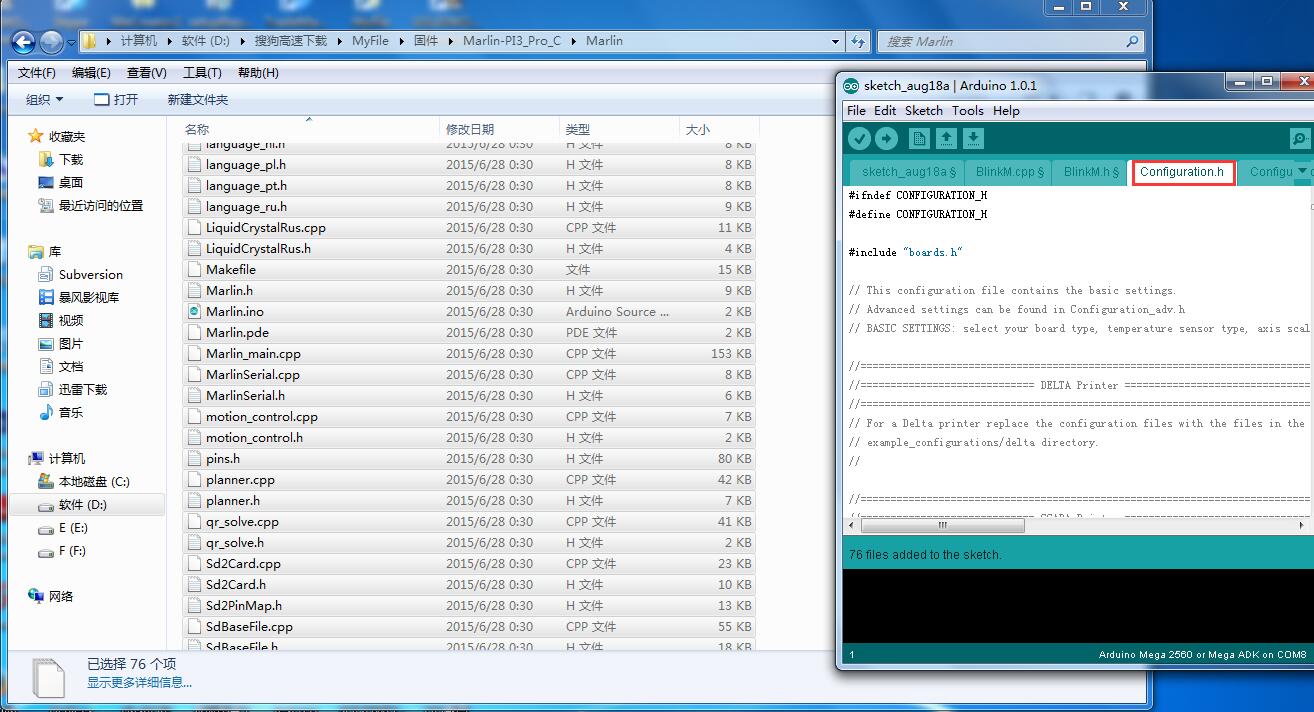1314x712 pixels.
Task: Open the Arduino Tools menu
Action: 968,110
